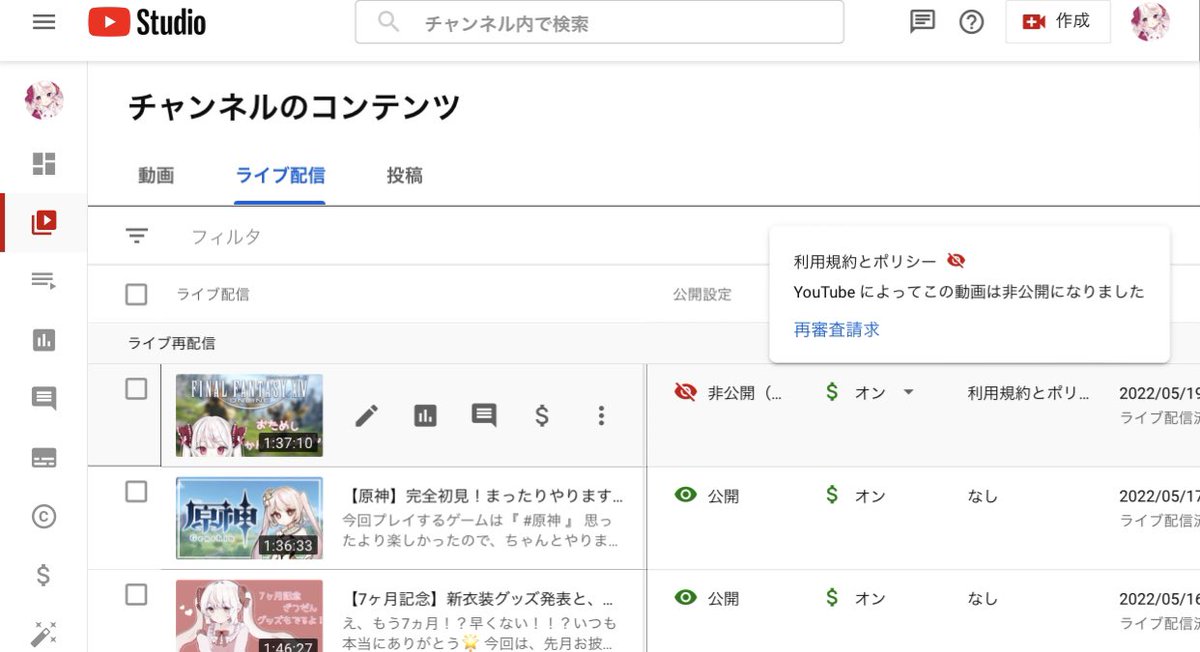Open Comments icon in the sidebar
Screen dimensions: 1200x652
pyautogui.click(x=44, y=399)
